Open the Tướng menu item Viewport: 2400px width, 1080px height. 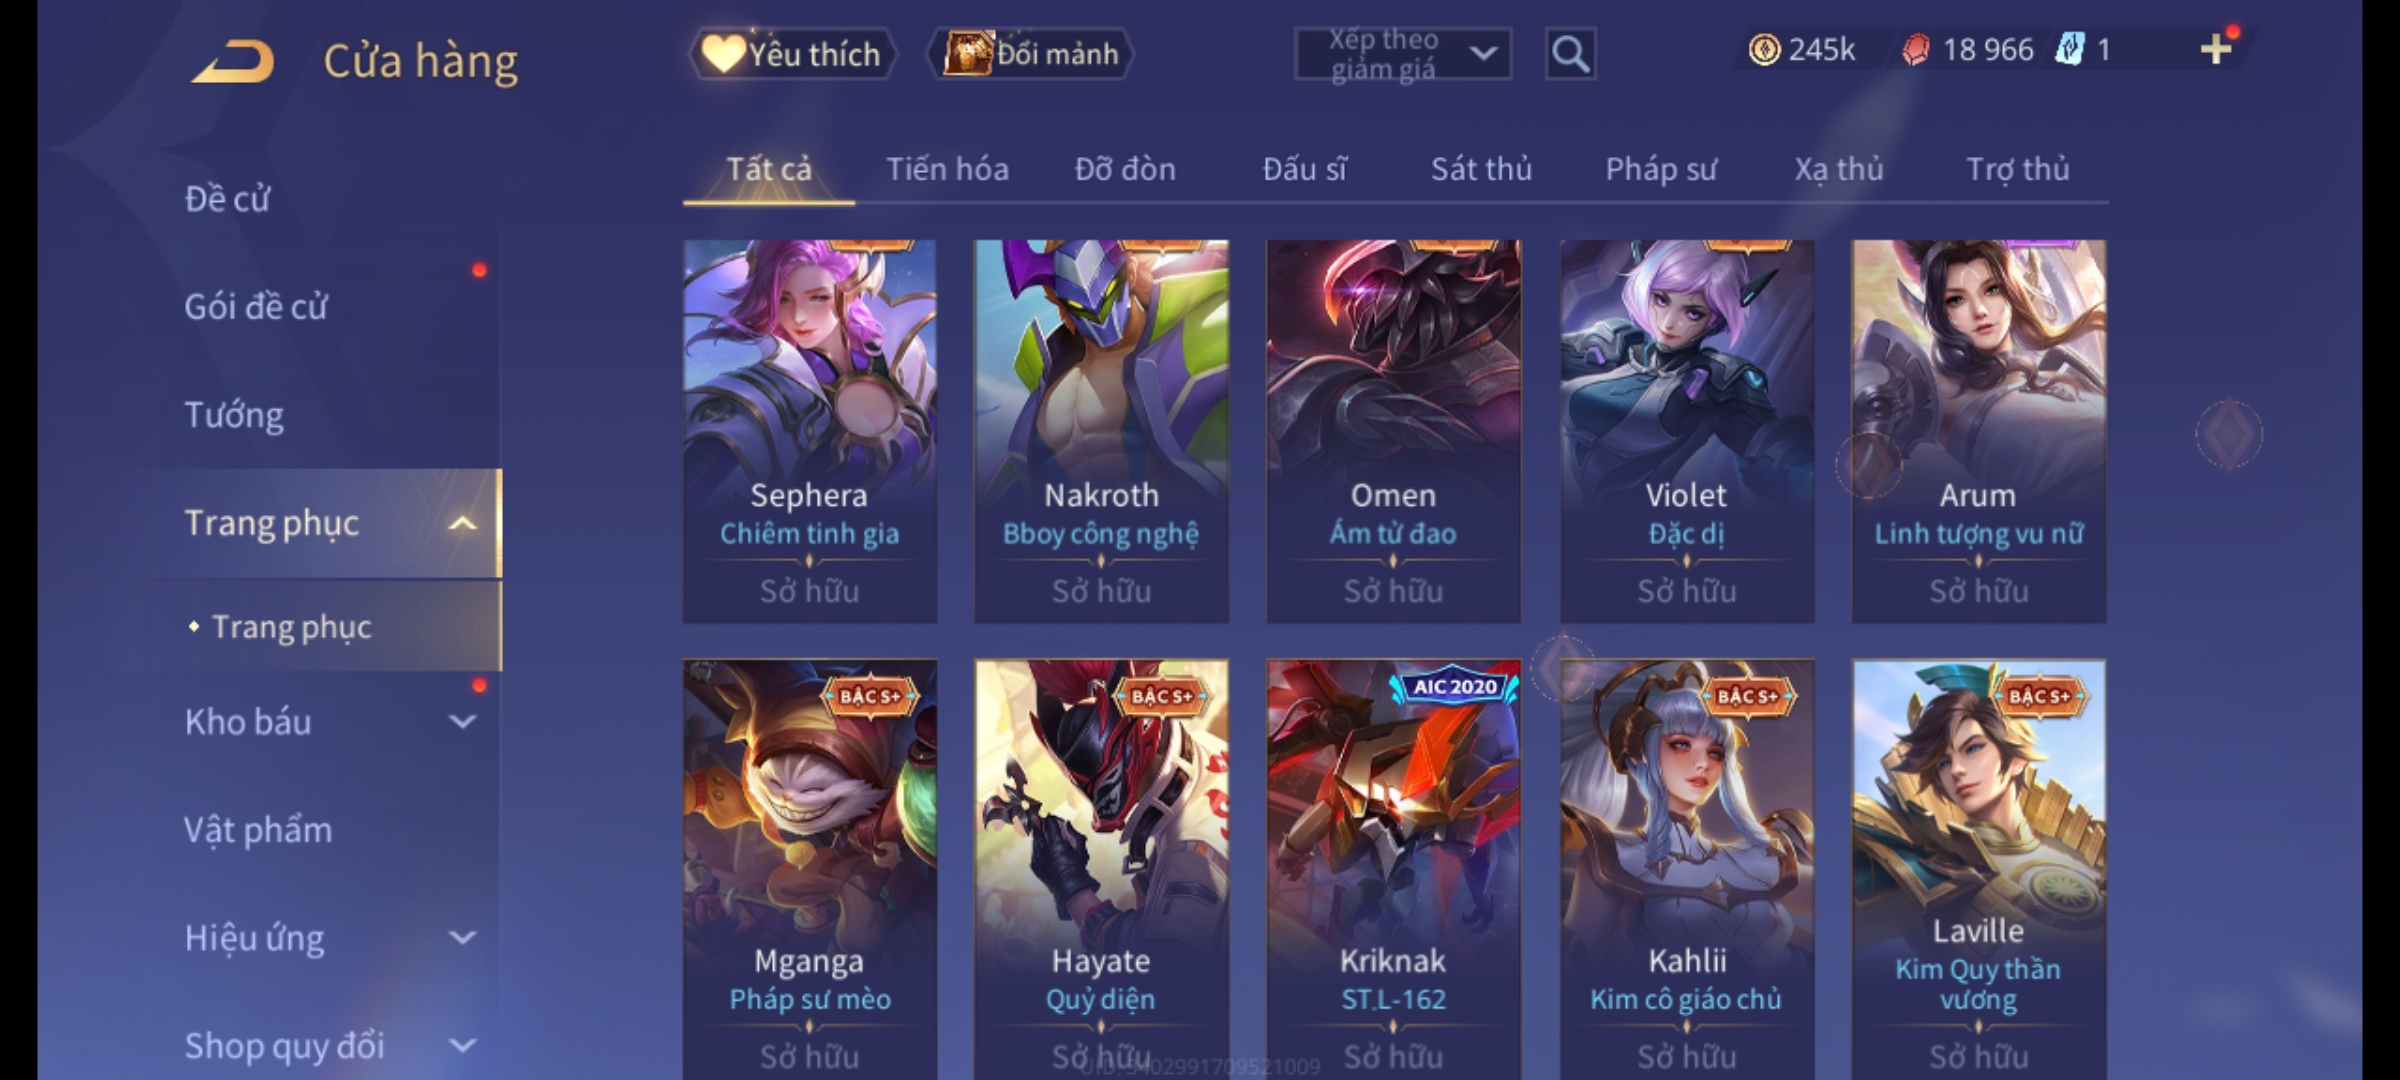click(x=234, y=414)
